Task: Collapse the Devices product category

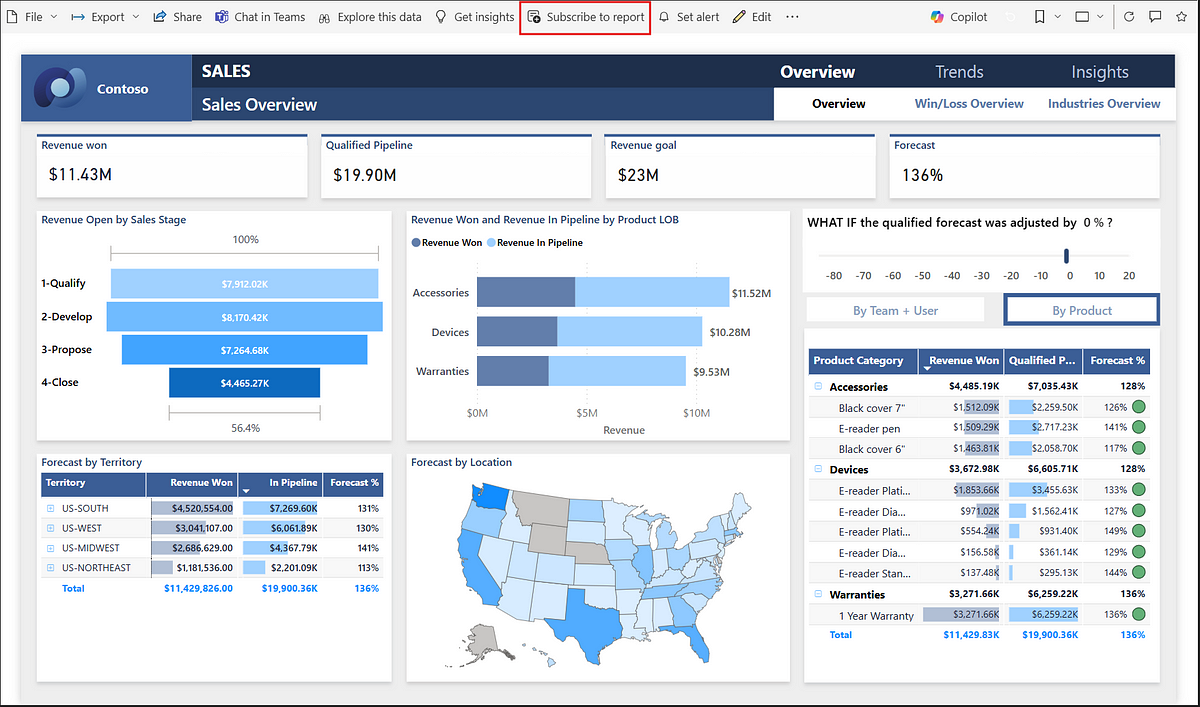Action: 818,470
